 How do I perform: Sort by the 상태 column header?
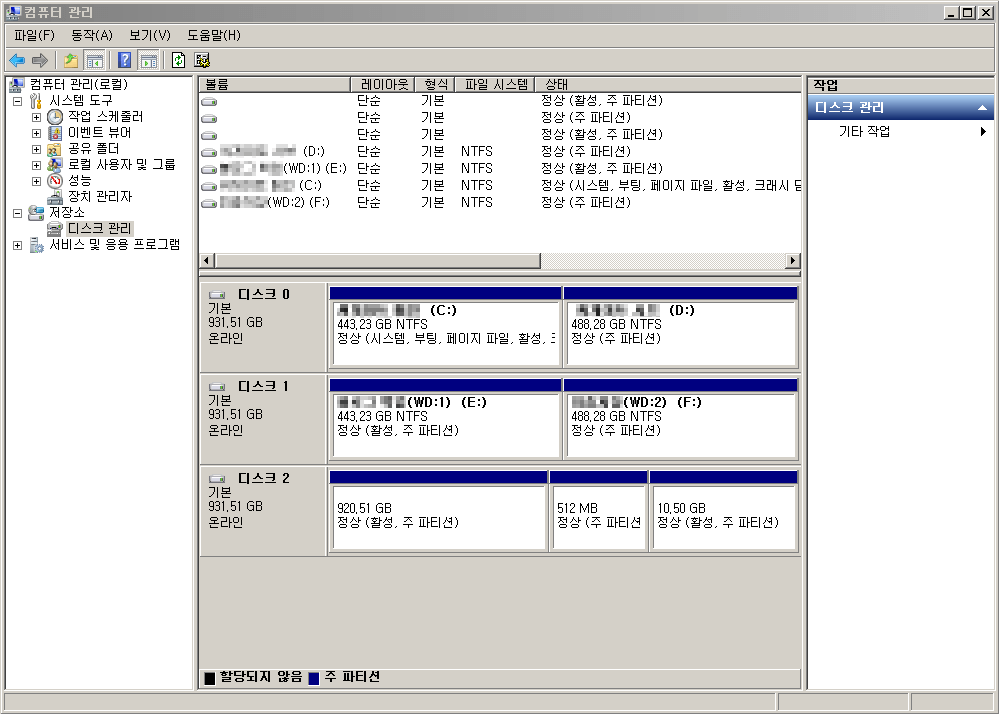(x=668, y=84)
